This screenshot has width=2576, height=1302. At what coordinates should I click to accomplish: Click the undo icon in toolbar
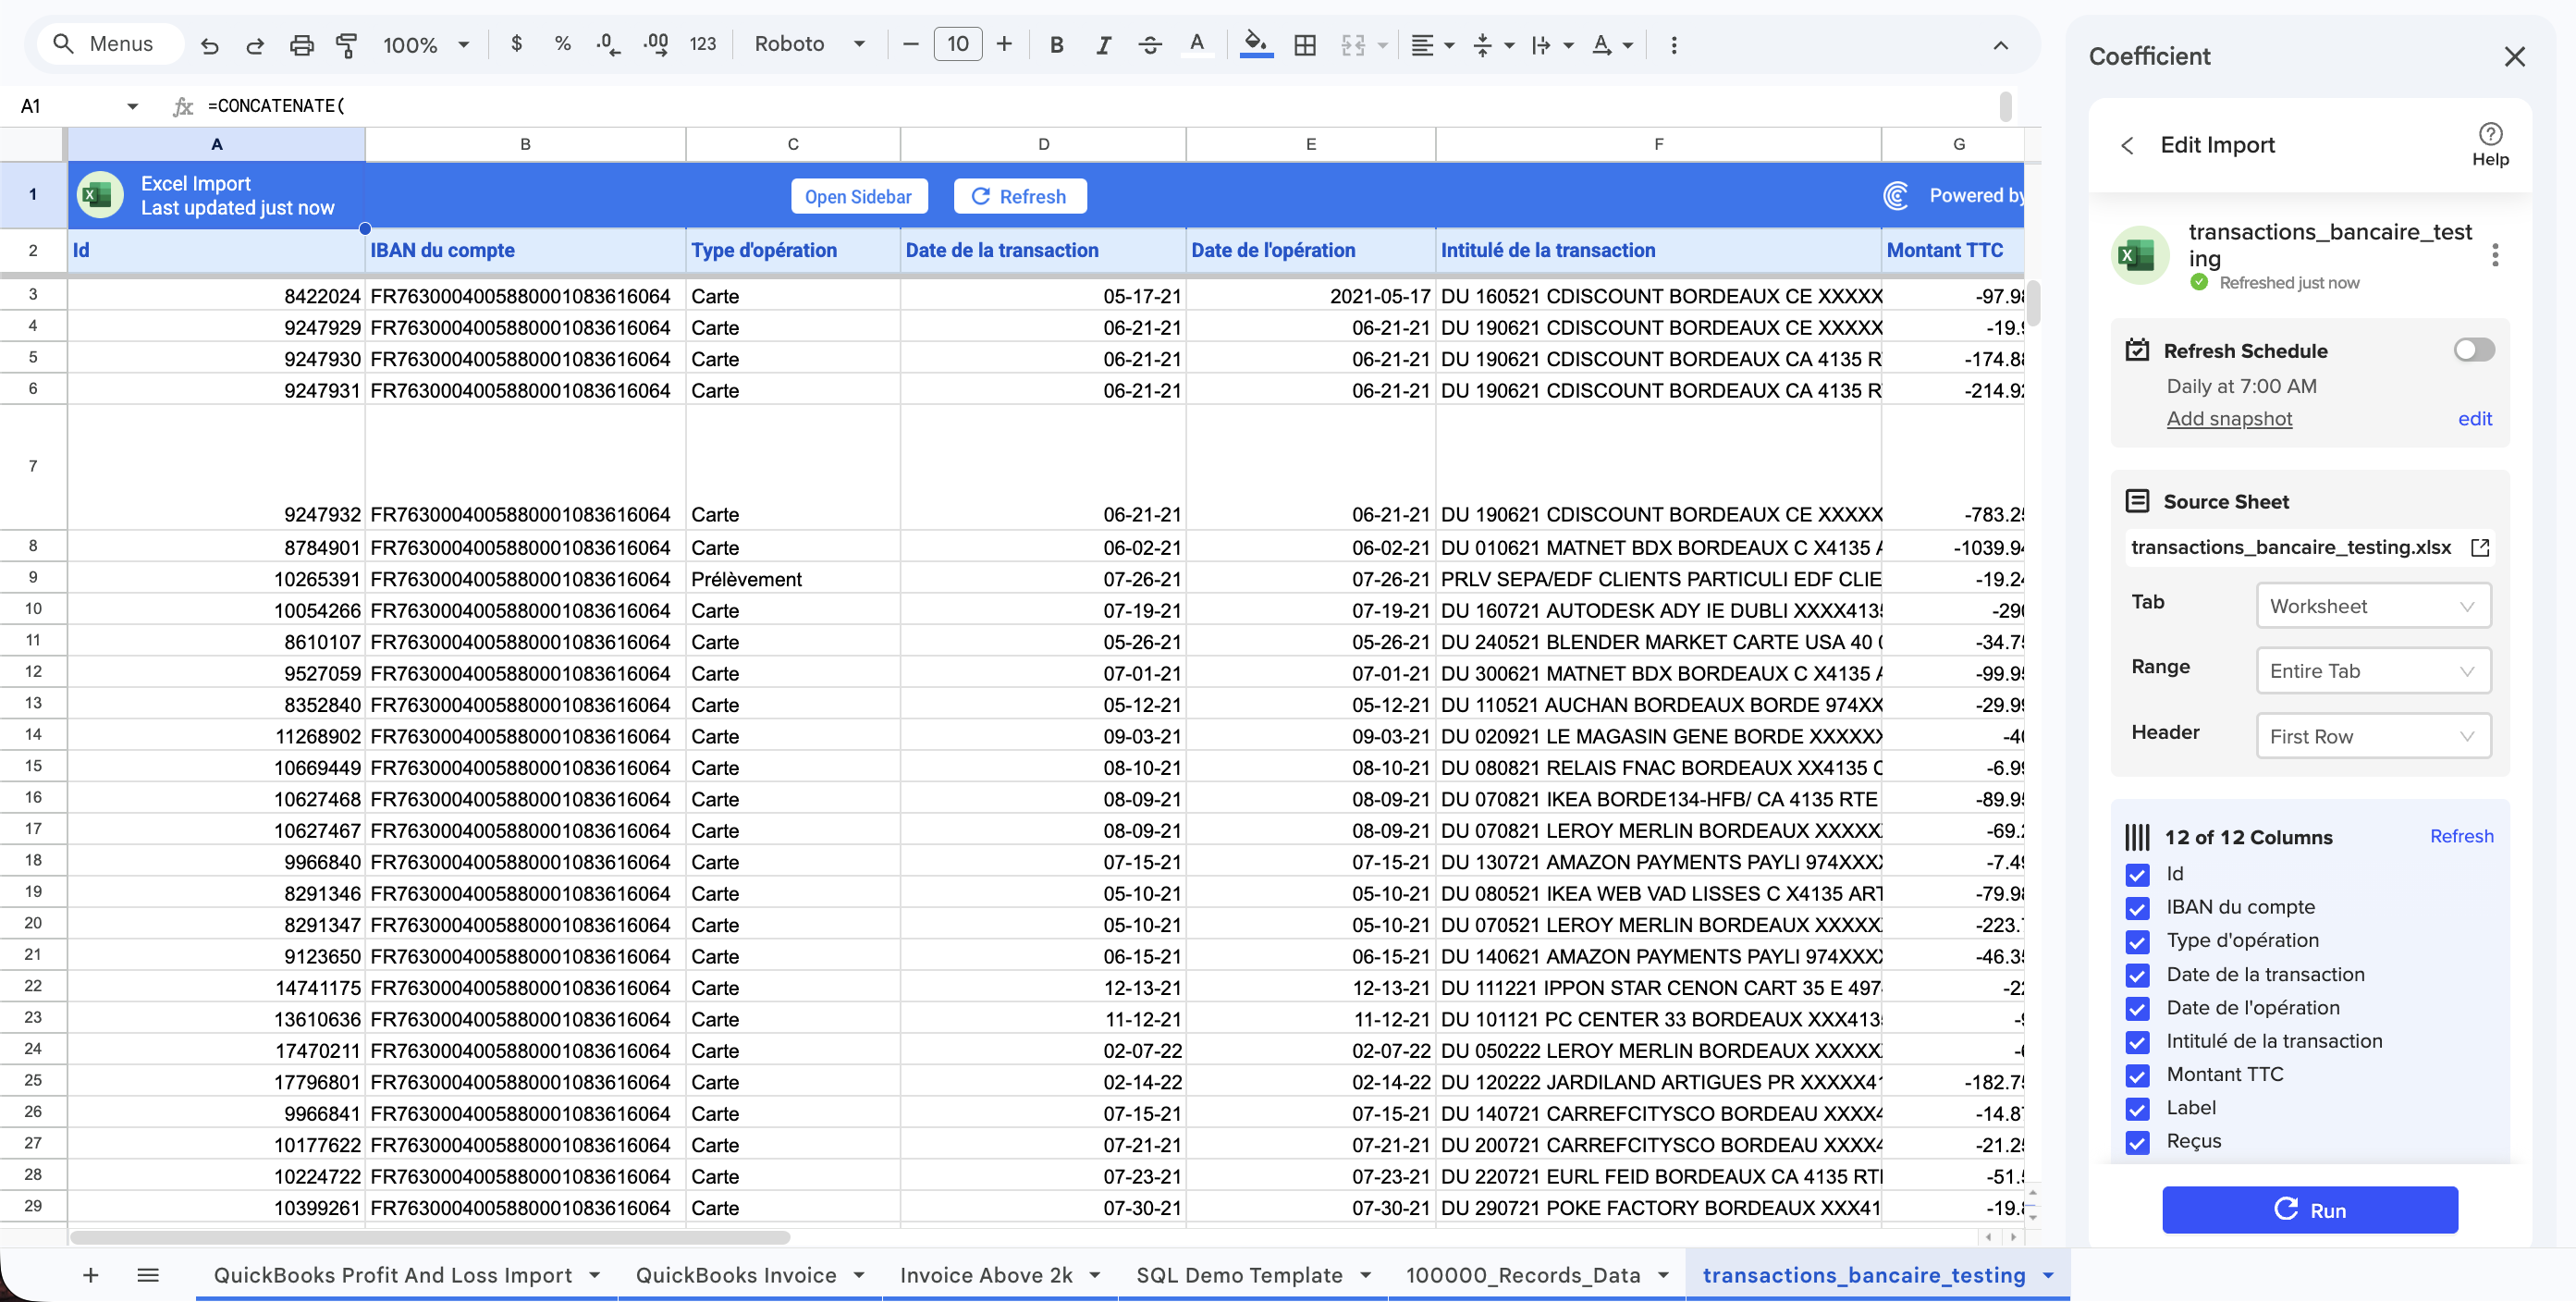209,45
